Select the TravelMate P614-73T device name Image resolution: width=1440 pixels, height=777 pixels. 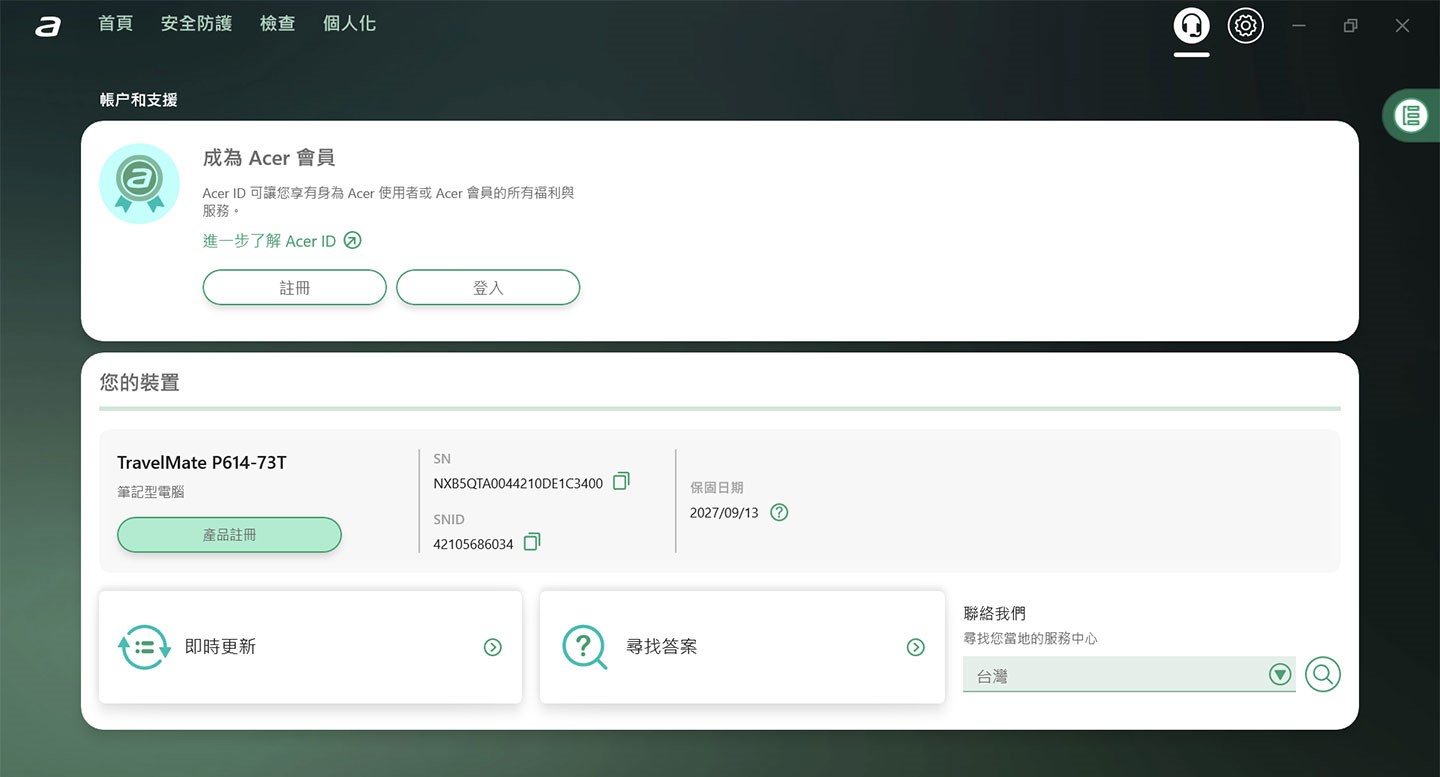[202, 463]
